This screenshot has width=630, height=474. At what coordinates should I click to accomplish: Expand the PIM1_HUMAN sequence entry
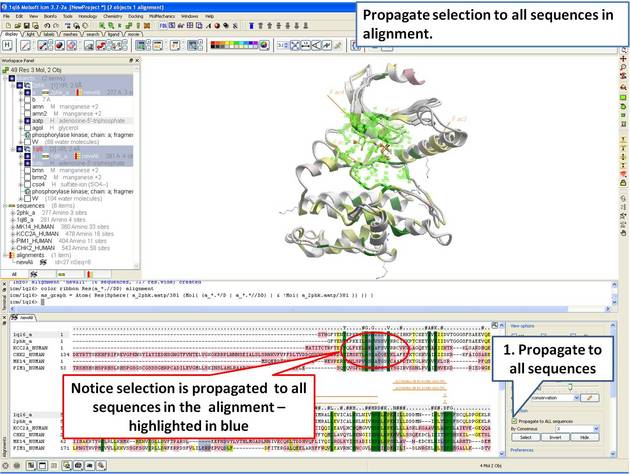point(13,241)
